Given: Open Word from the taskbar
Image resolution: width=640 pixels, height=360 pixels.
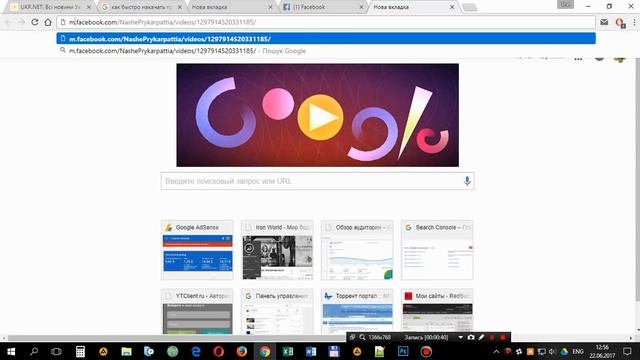Looking at the screenshot, I should (311, 351).
